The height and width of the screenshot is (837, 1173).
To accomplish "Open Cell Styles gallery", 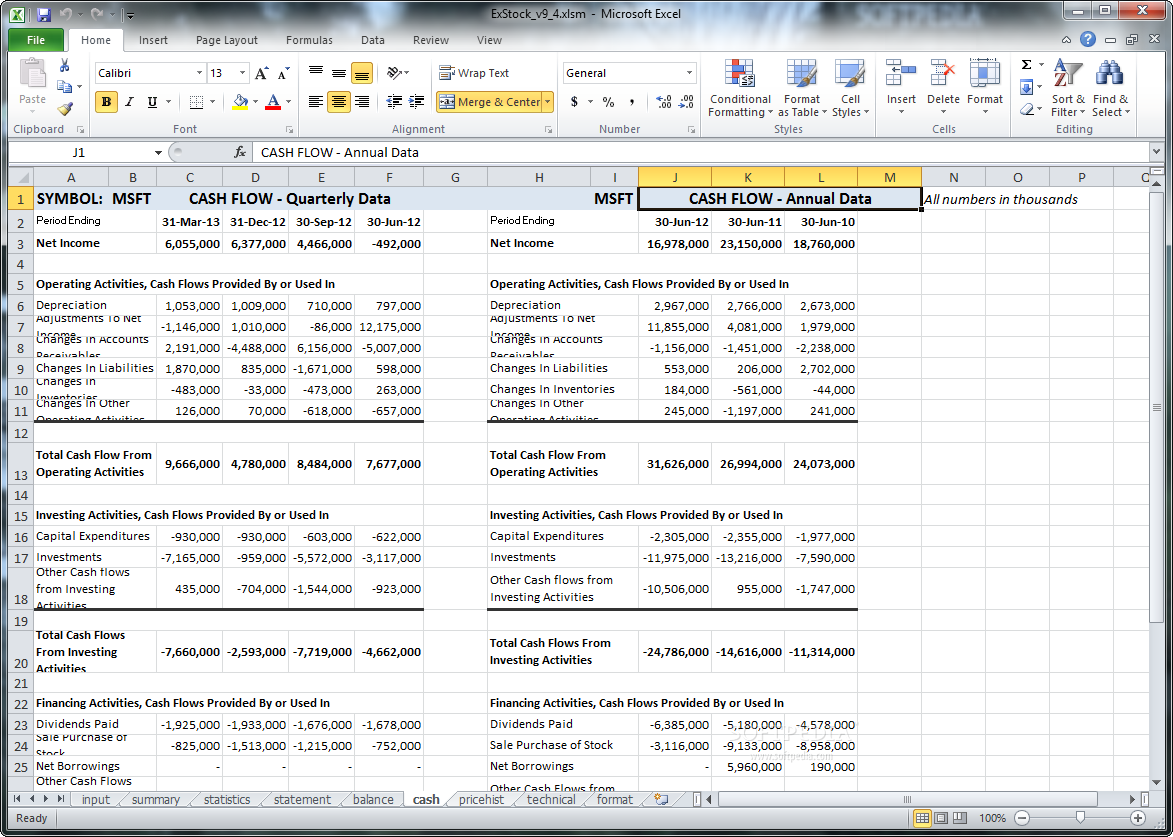I will (850, 88).
